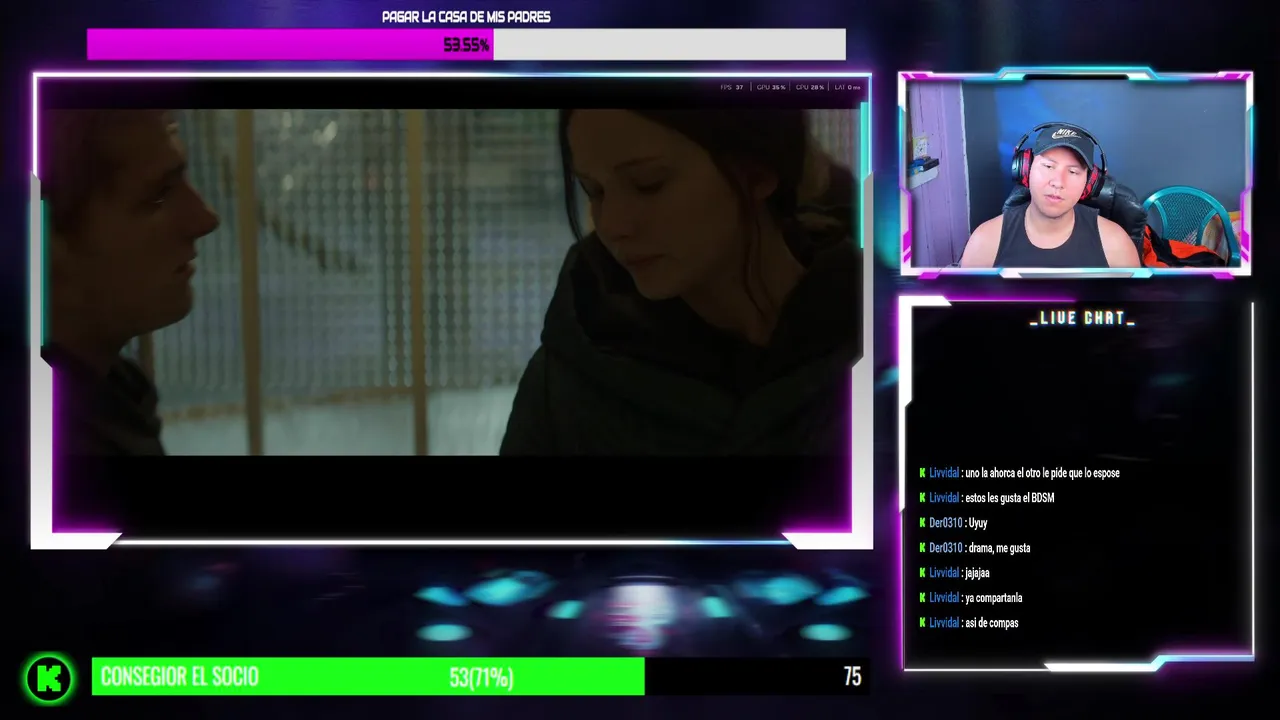Image resolution: width=1280 pixels, height=720 pixels.
Task: Open Livvidal's name on 'jajajaa' message
Action: pos(944,573)
